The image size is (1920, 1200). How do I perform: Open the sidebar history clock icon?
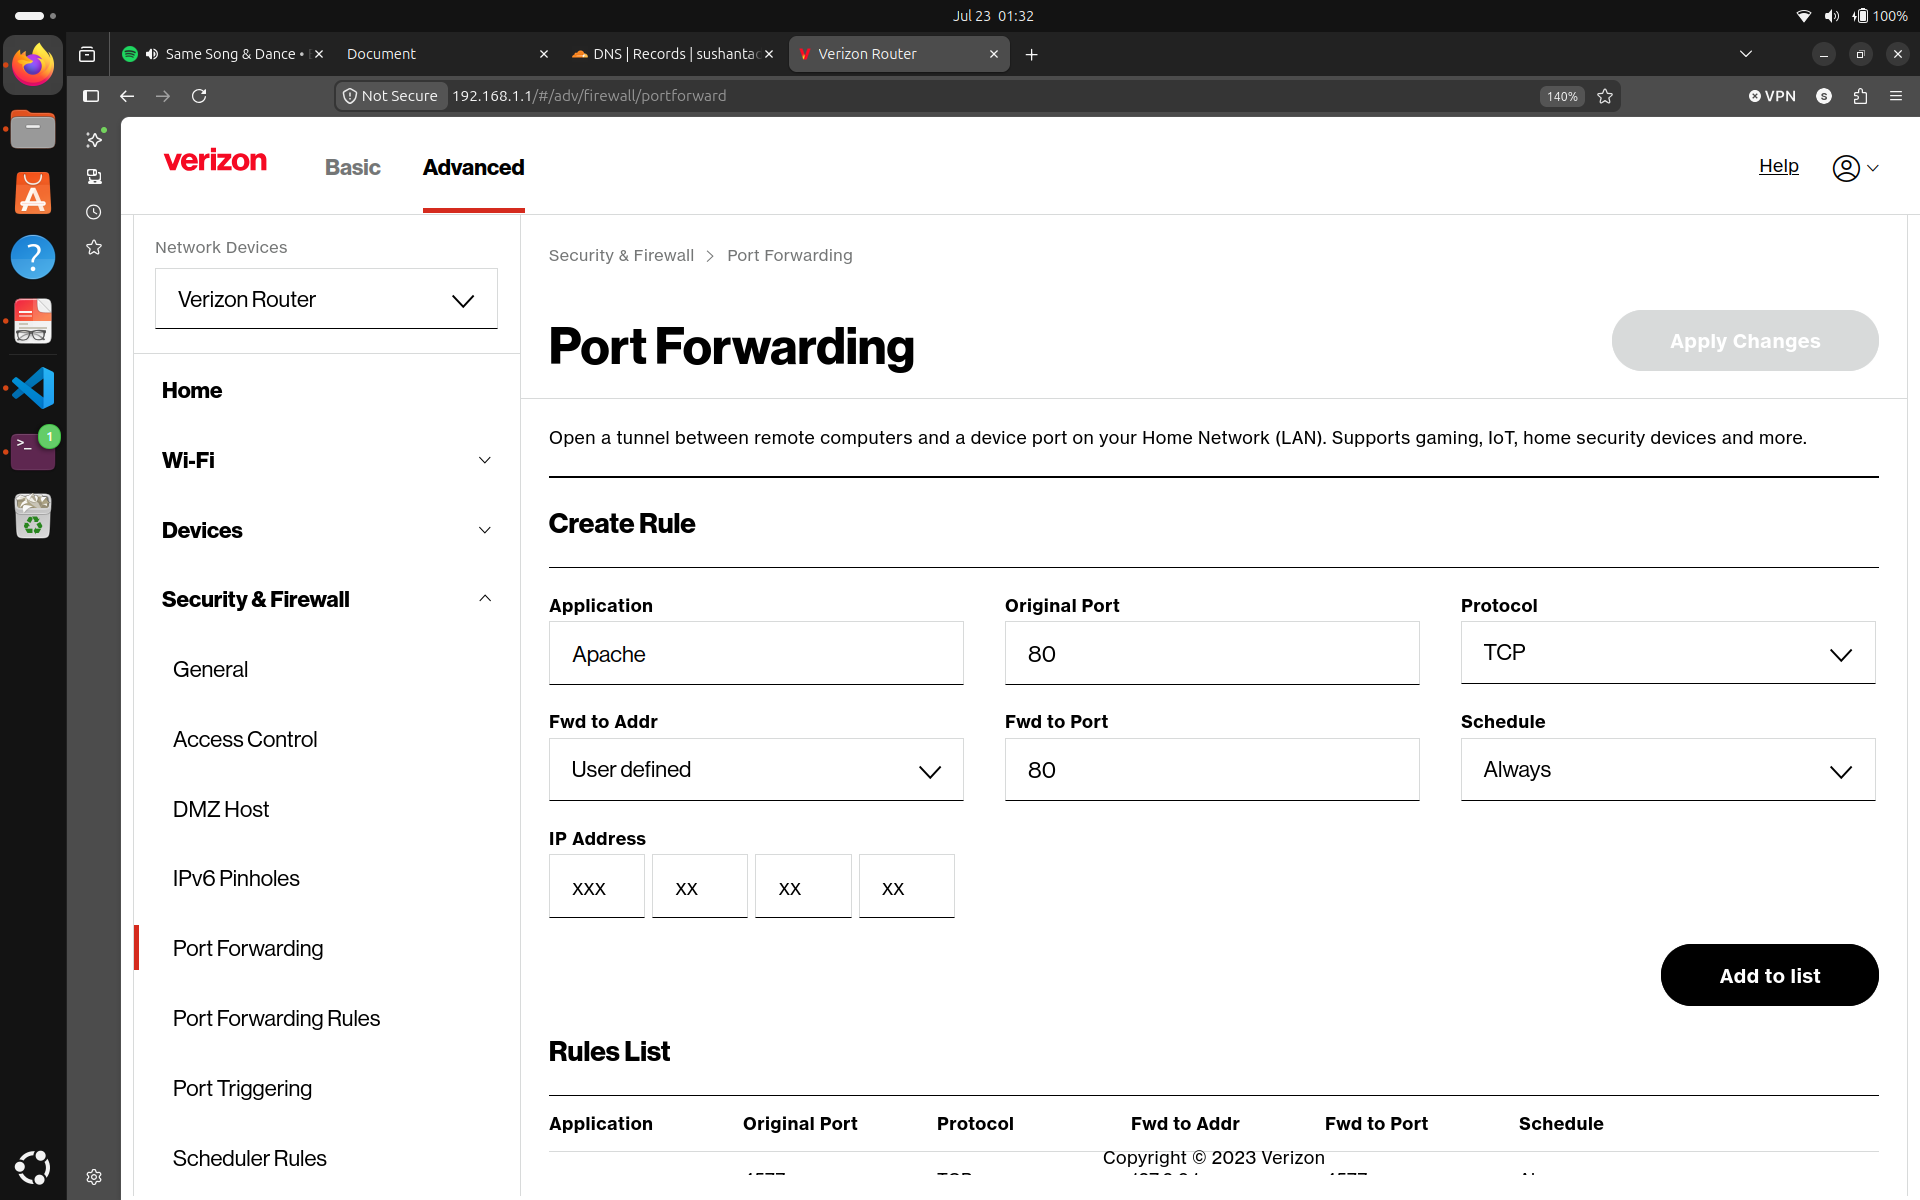click(x=94, y=212)
